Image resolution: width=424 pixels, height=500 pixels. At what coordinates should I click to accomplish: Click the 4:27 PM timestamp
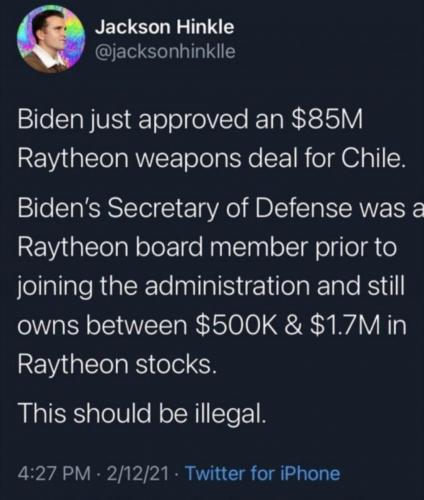tap(53, 473)
